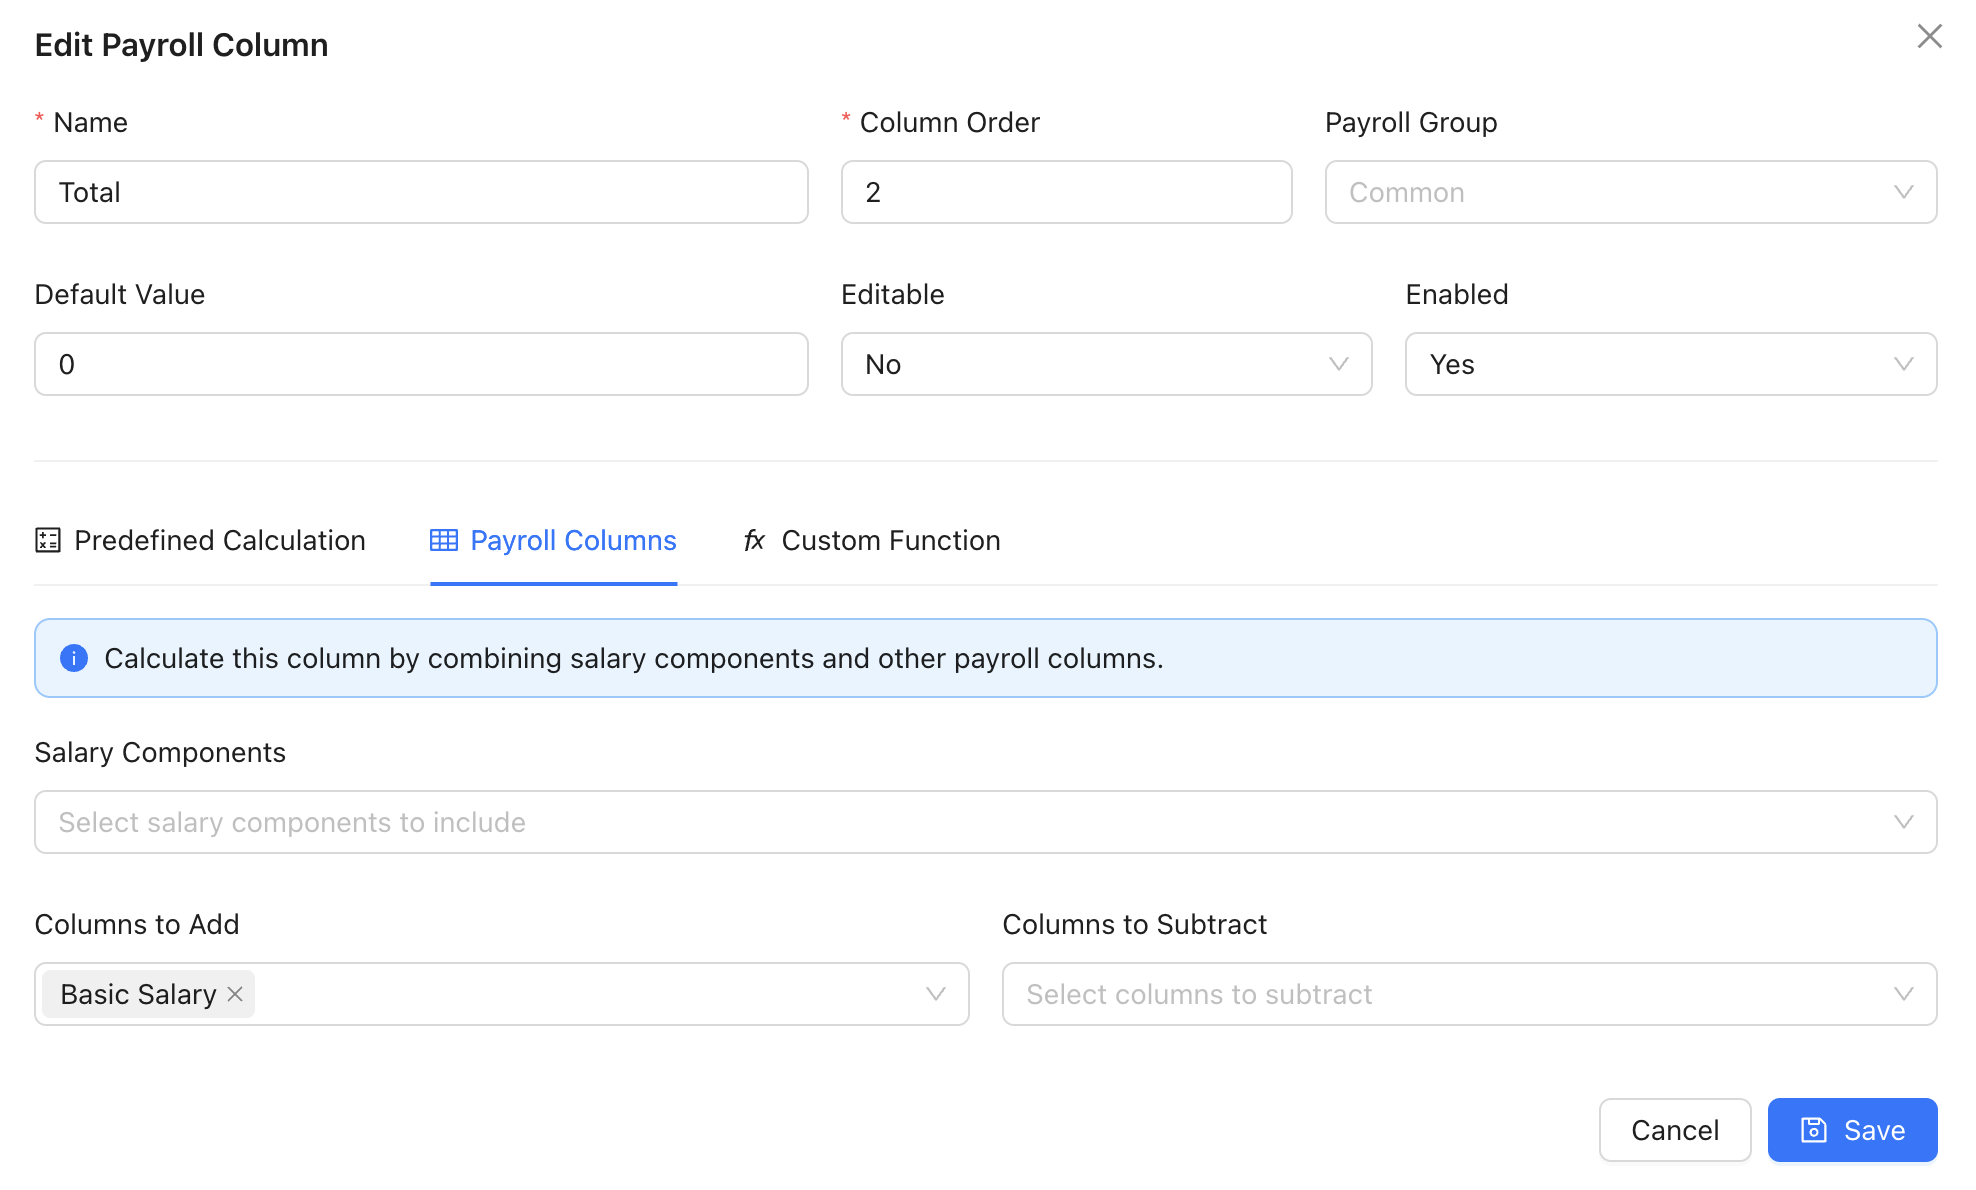The height and width of the screenshot is (1190, 1976).
Task: Click the Columns to Add dropdown arrow
Action: [935, 994]
